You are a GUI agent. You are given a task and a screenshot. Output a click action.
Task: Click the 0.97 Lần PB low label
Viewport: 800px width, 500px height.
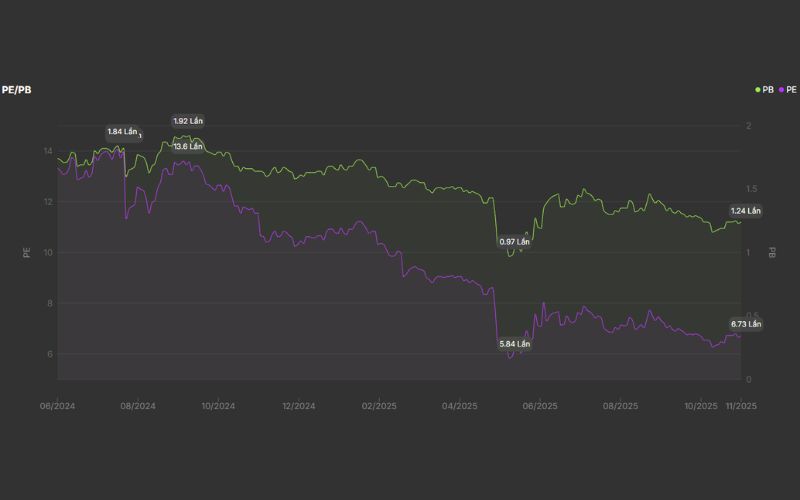pyautogui.click(x=514, y=242)
